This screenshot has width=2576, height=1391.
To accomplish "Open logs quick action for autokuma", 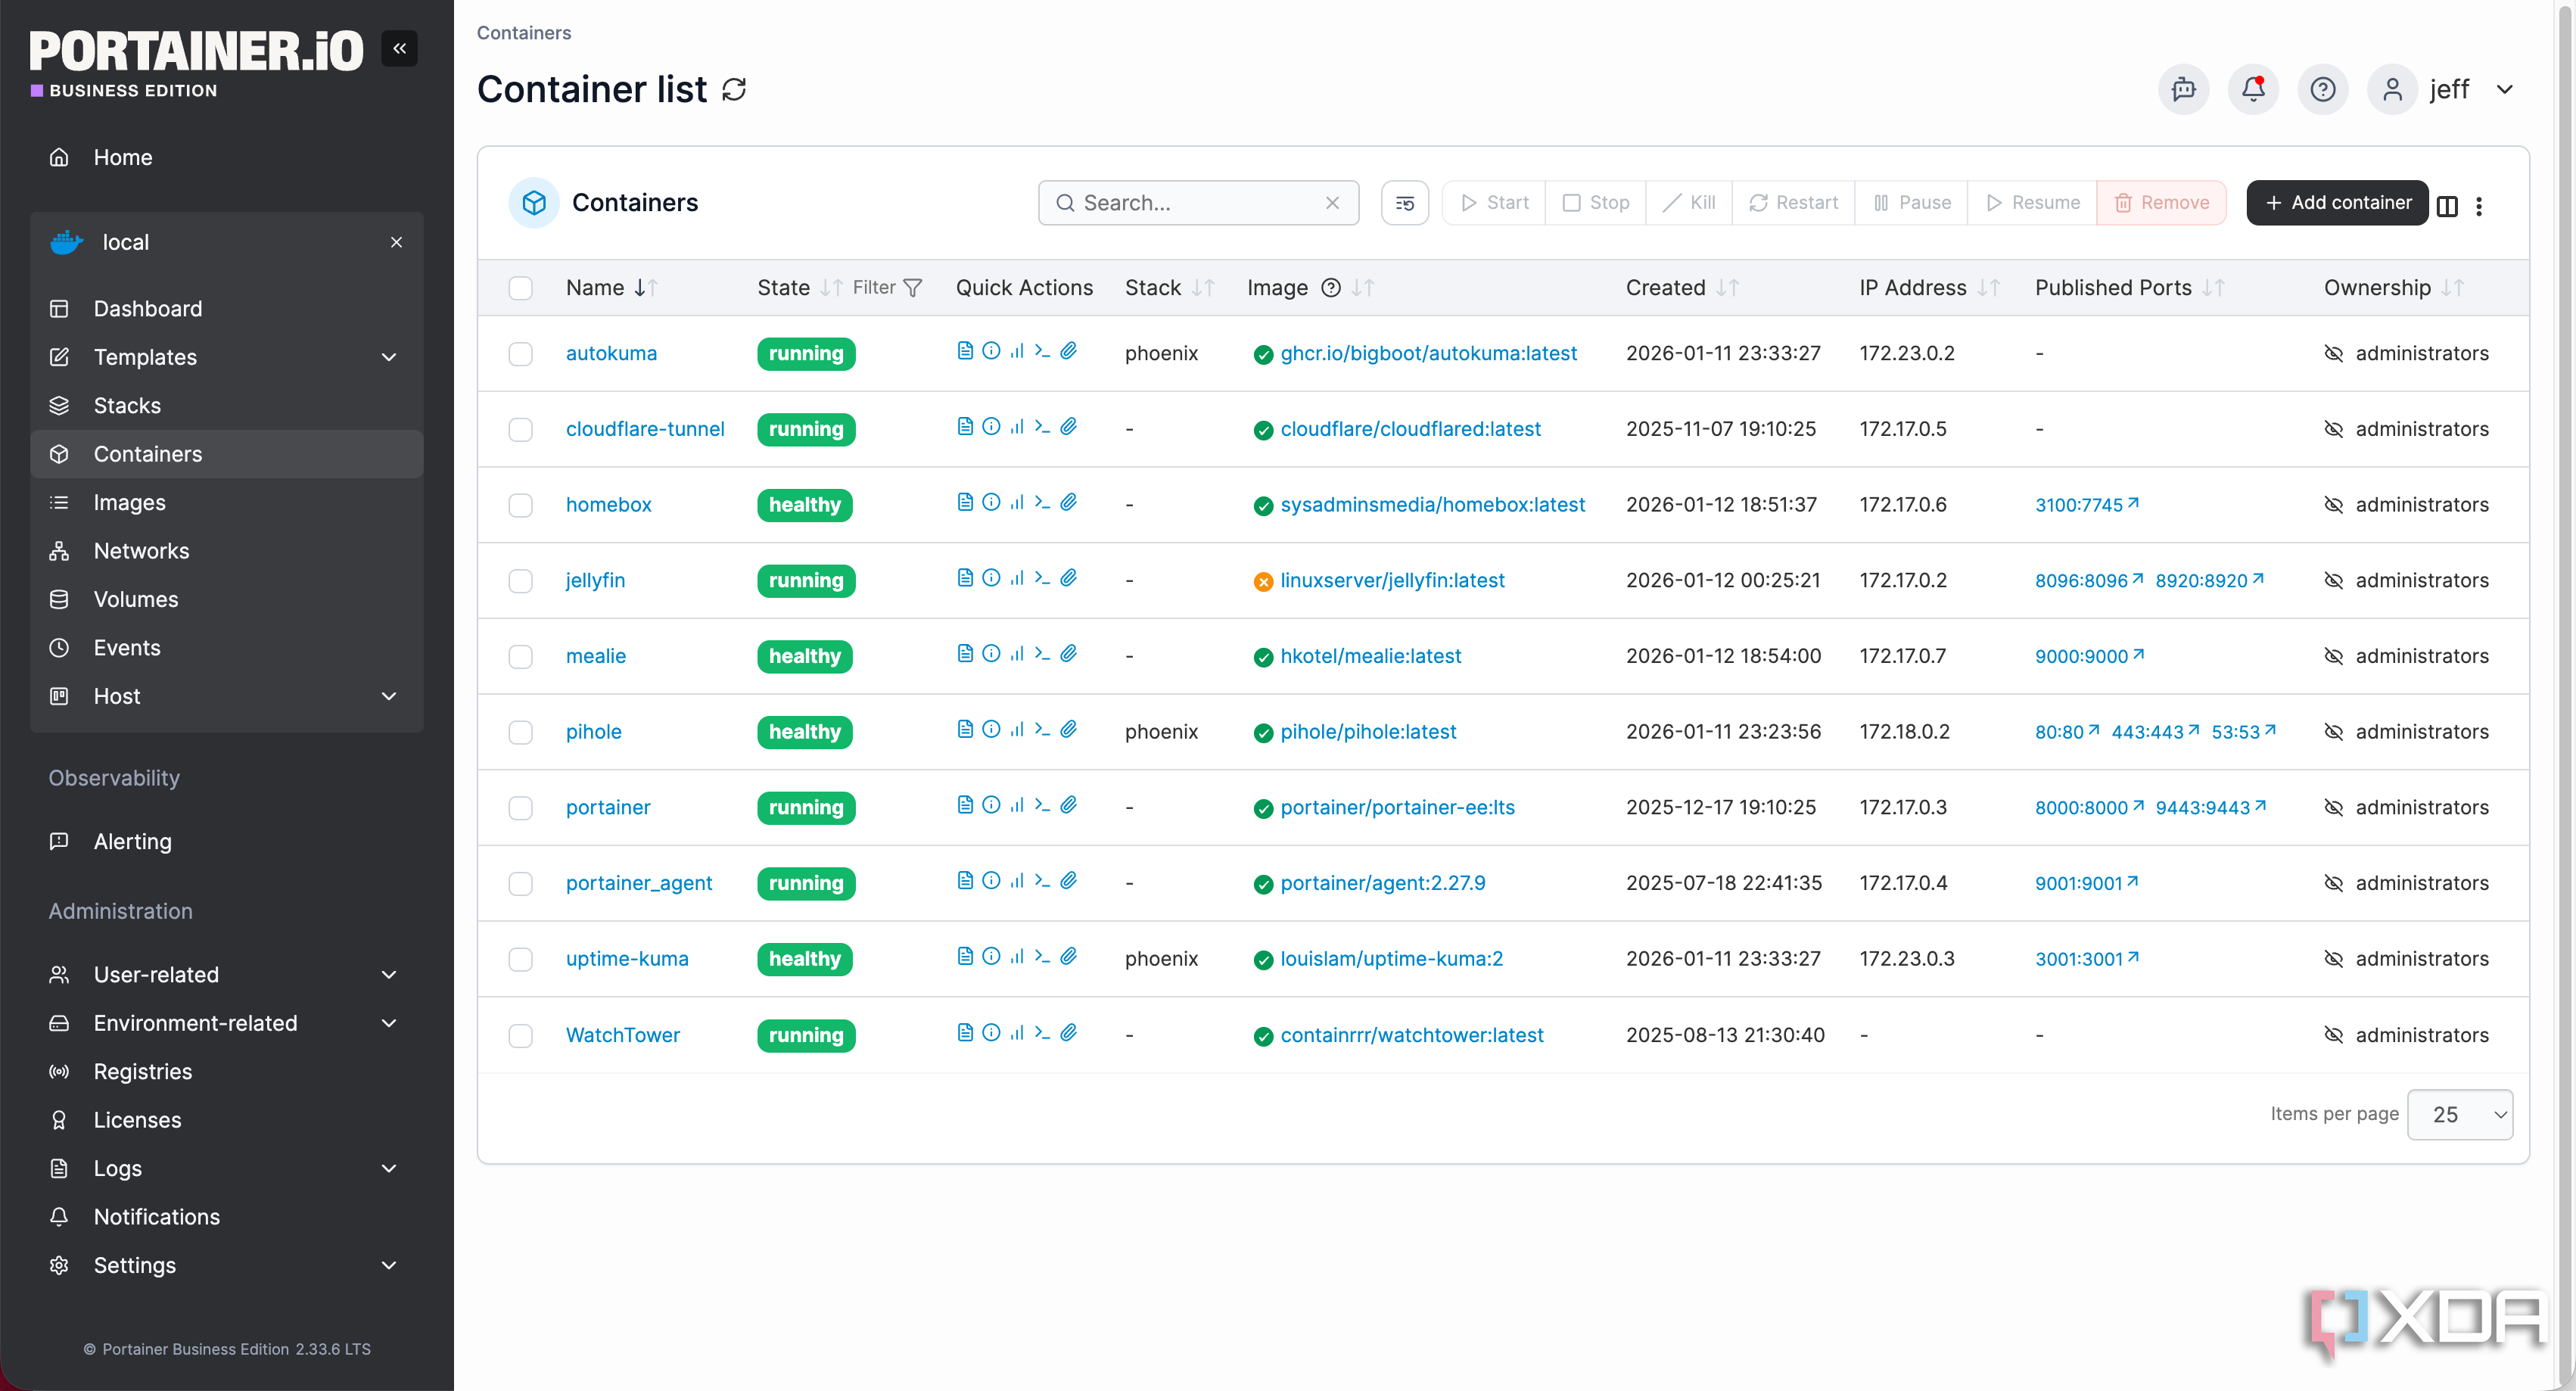I will tap(965, 350).
